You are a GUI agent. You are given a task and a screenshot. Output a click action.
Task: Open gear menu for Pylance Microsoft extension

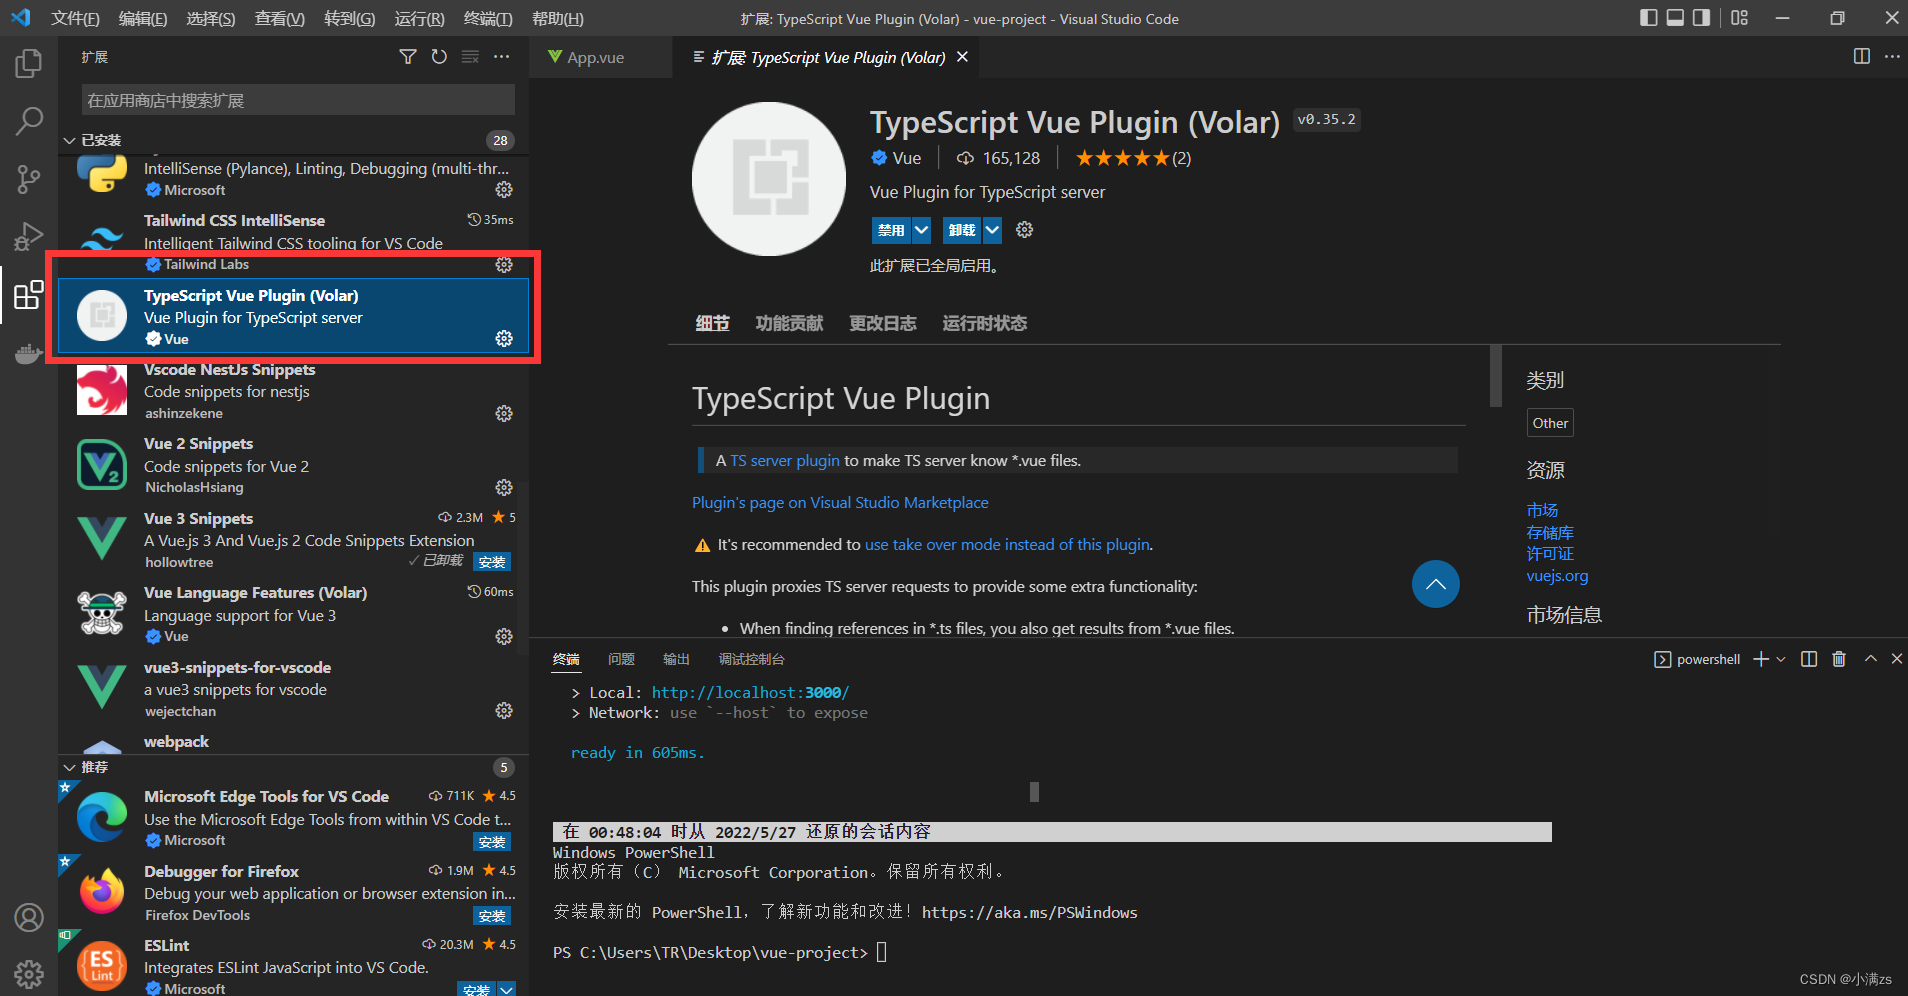pyautogui.click(x=504, y=190)
